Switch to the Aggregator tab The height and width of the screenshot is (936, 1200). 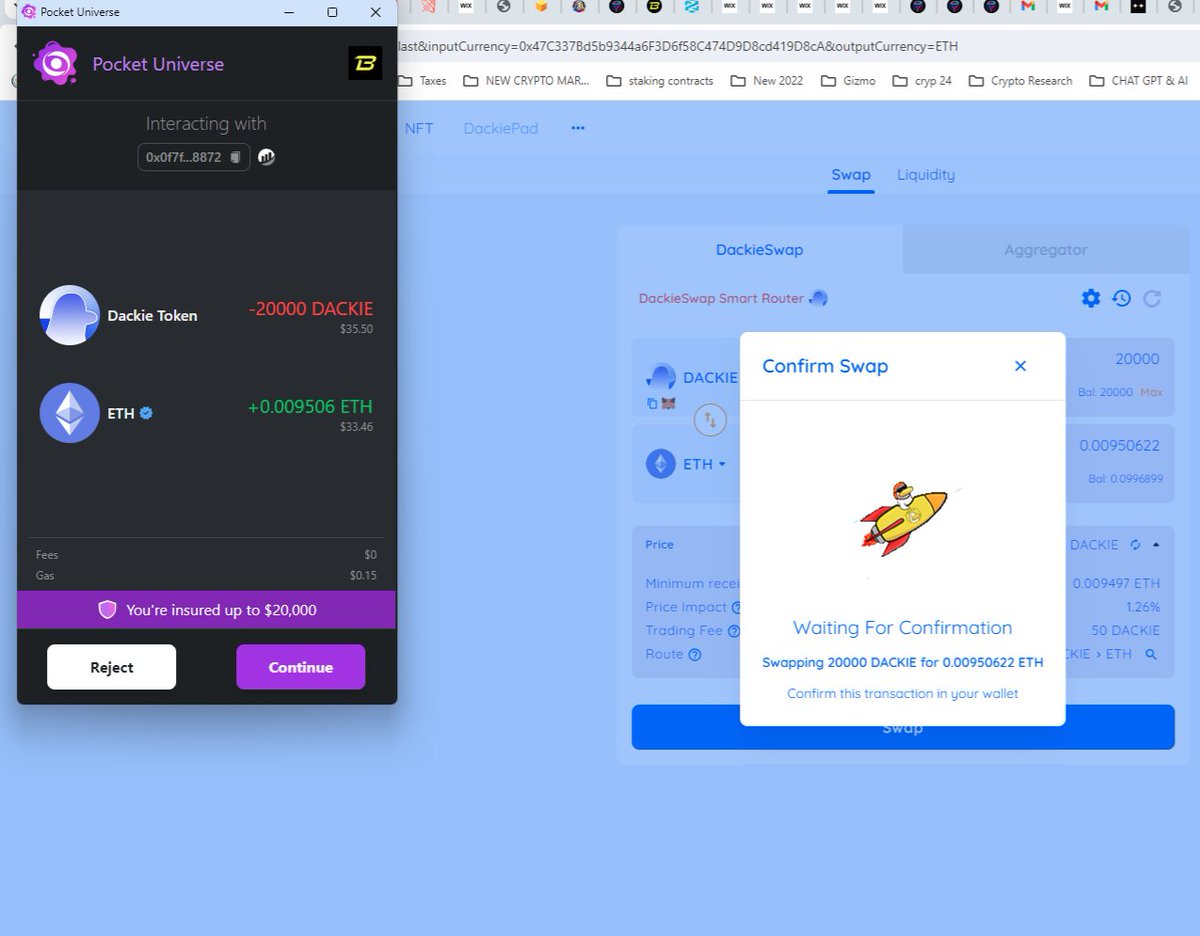pos(1045,250)
